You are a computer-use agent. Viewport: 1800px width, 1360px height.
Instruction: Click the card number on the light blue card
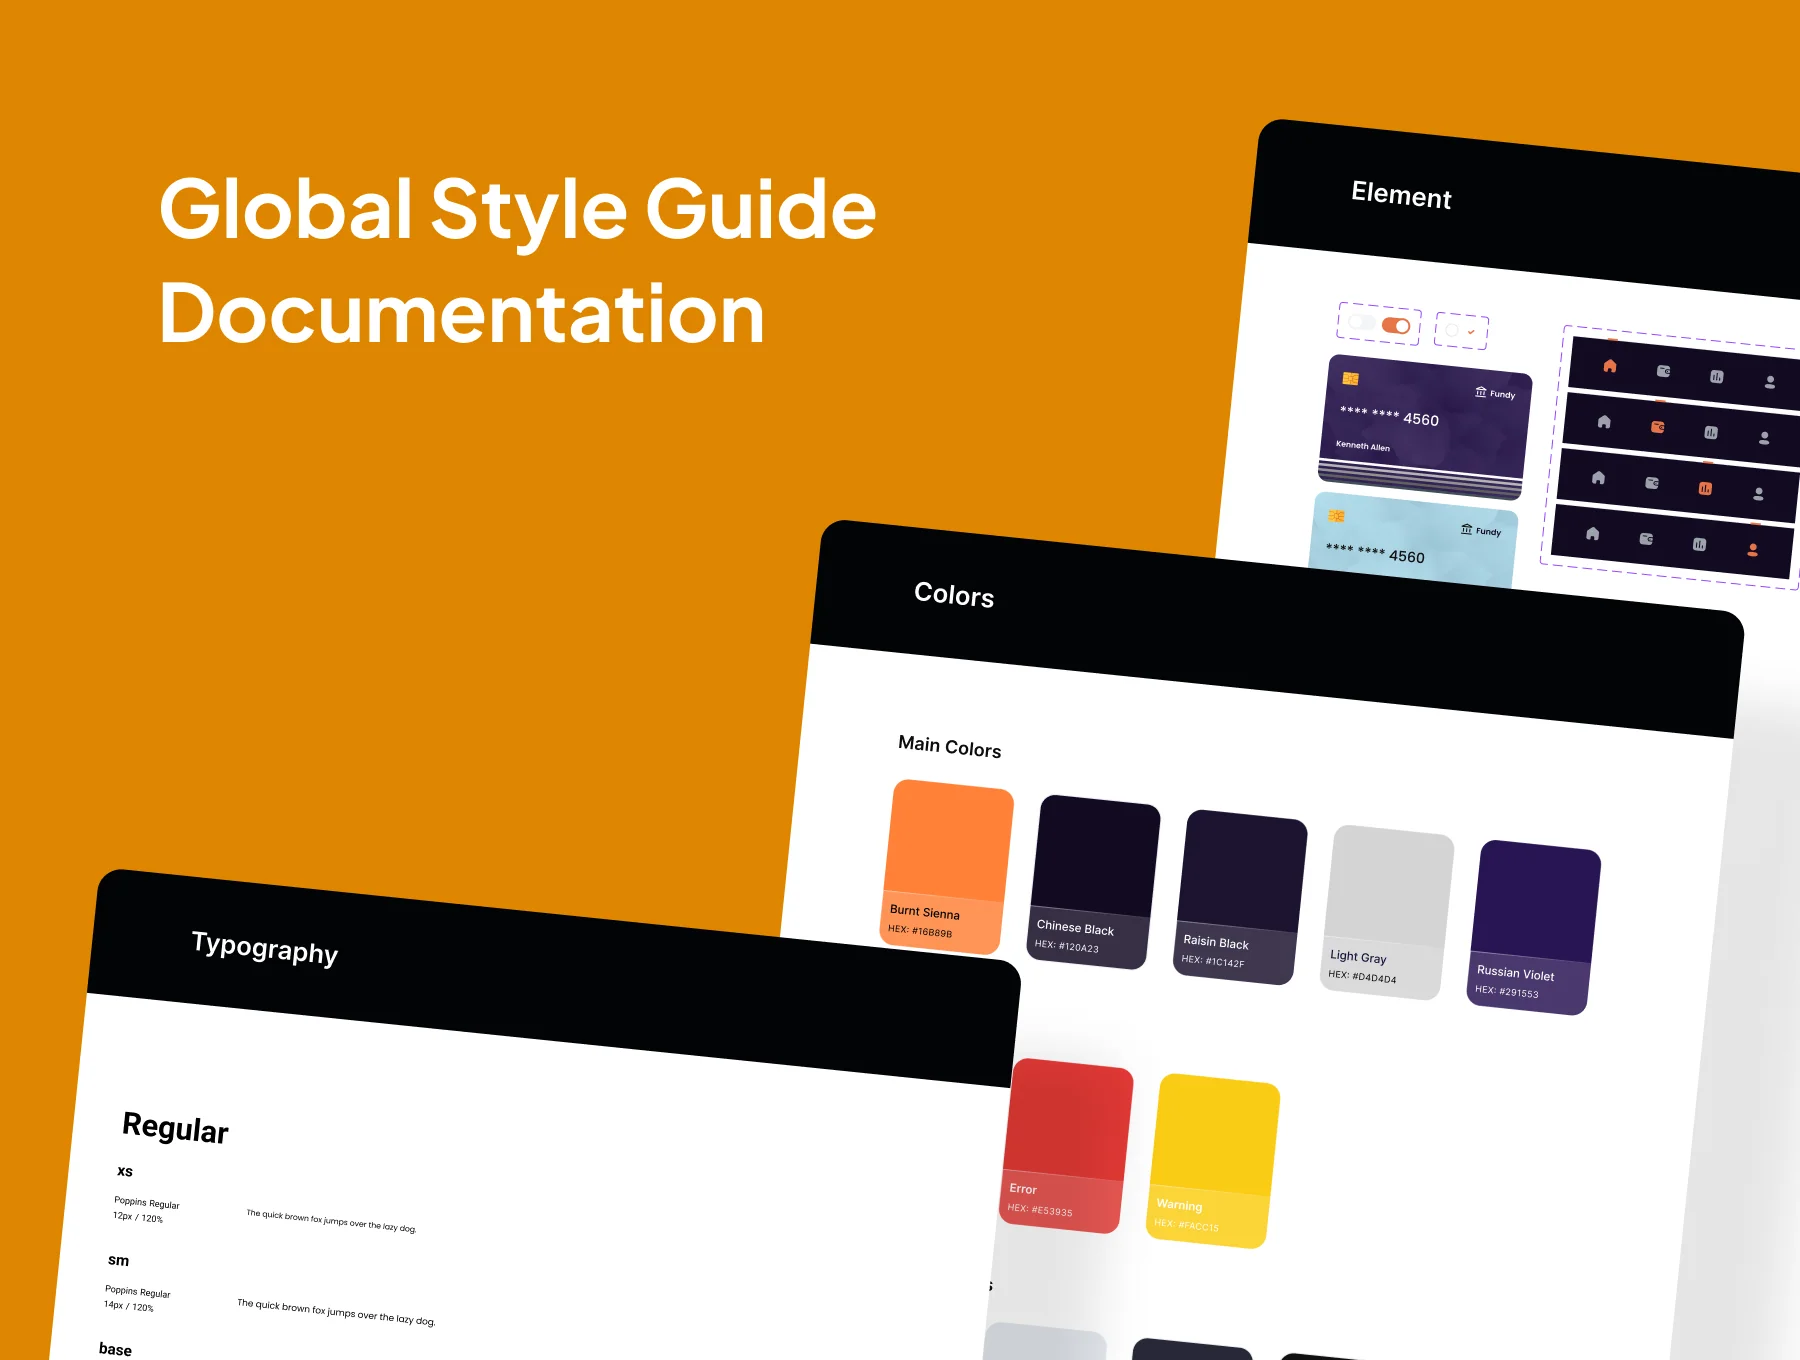(1375, 552)
